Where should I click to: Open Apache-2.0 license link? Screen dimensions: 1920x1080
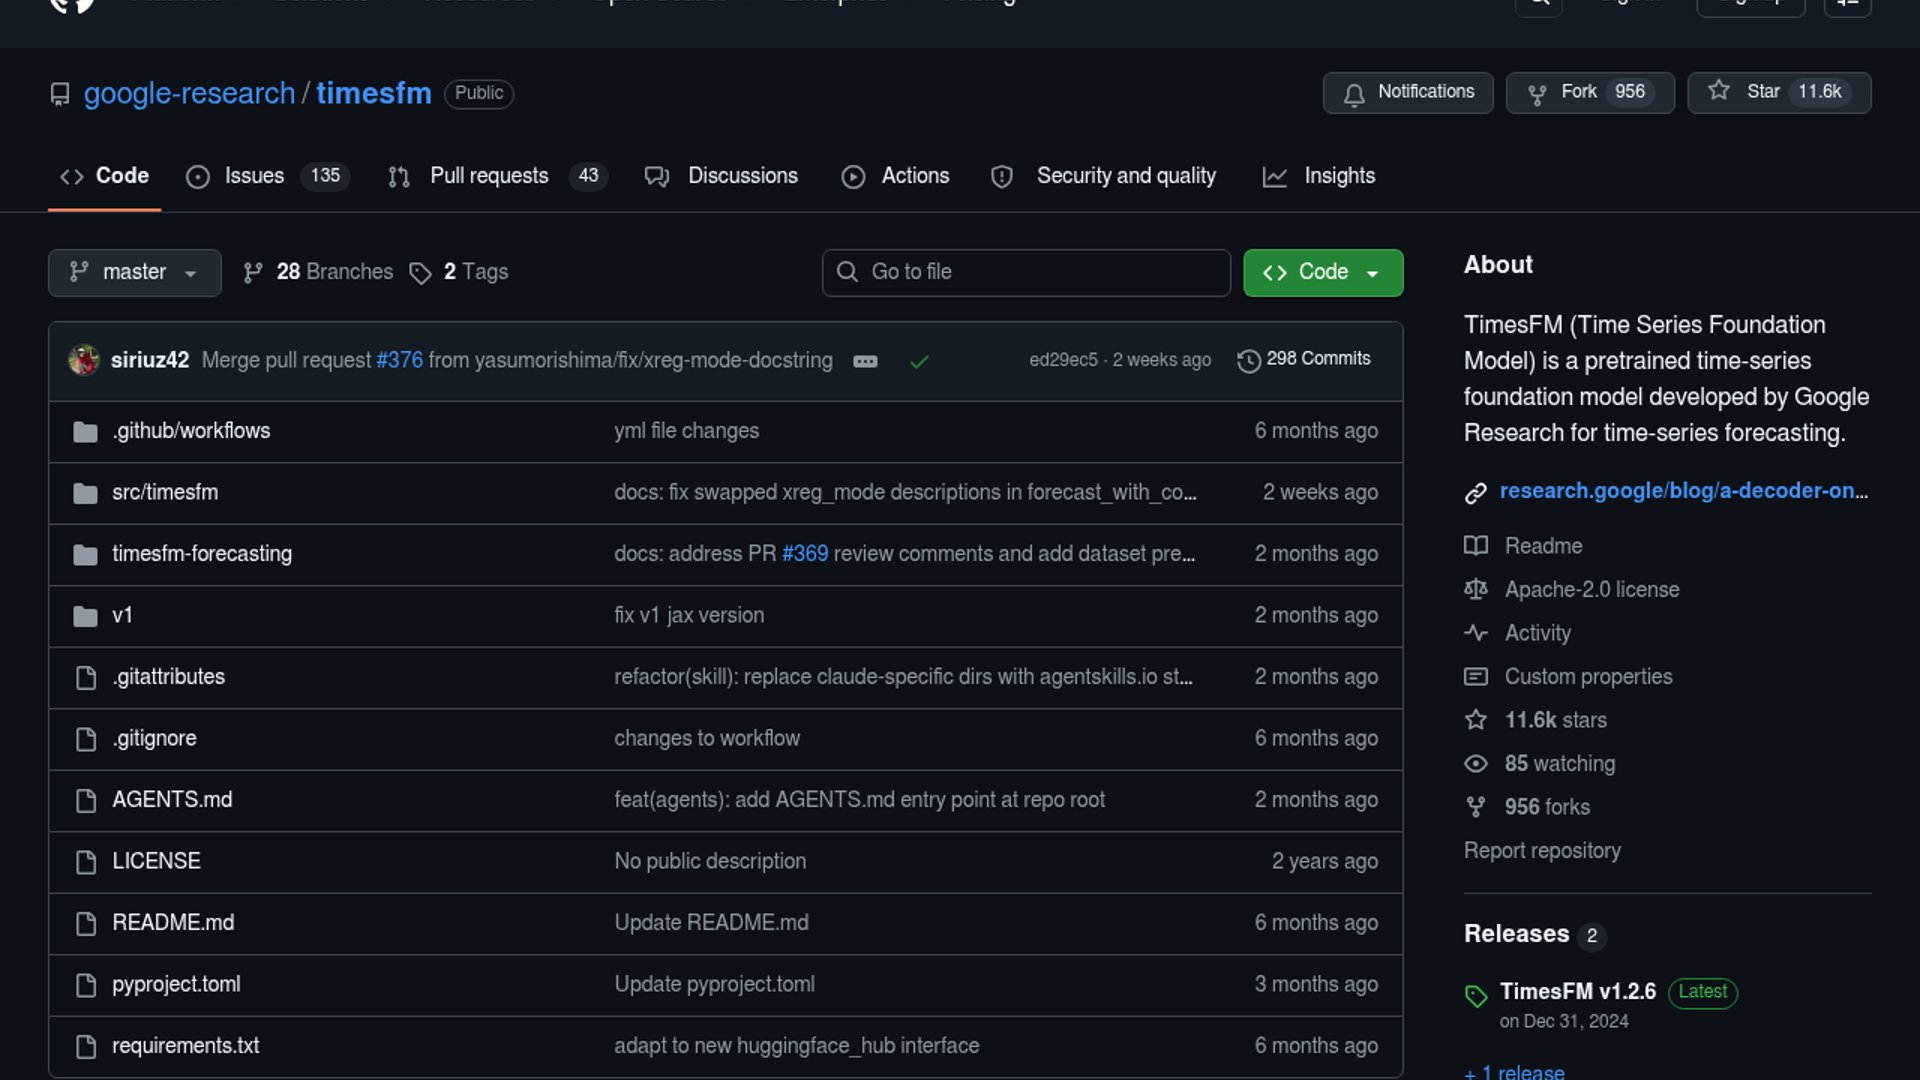[x=1591, y=590]
